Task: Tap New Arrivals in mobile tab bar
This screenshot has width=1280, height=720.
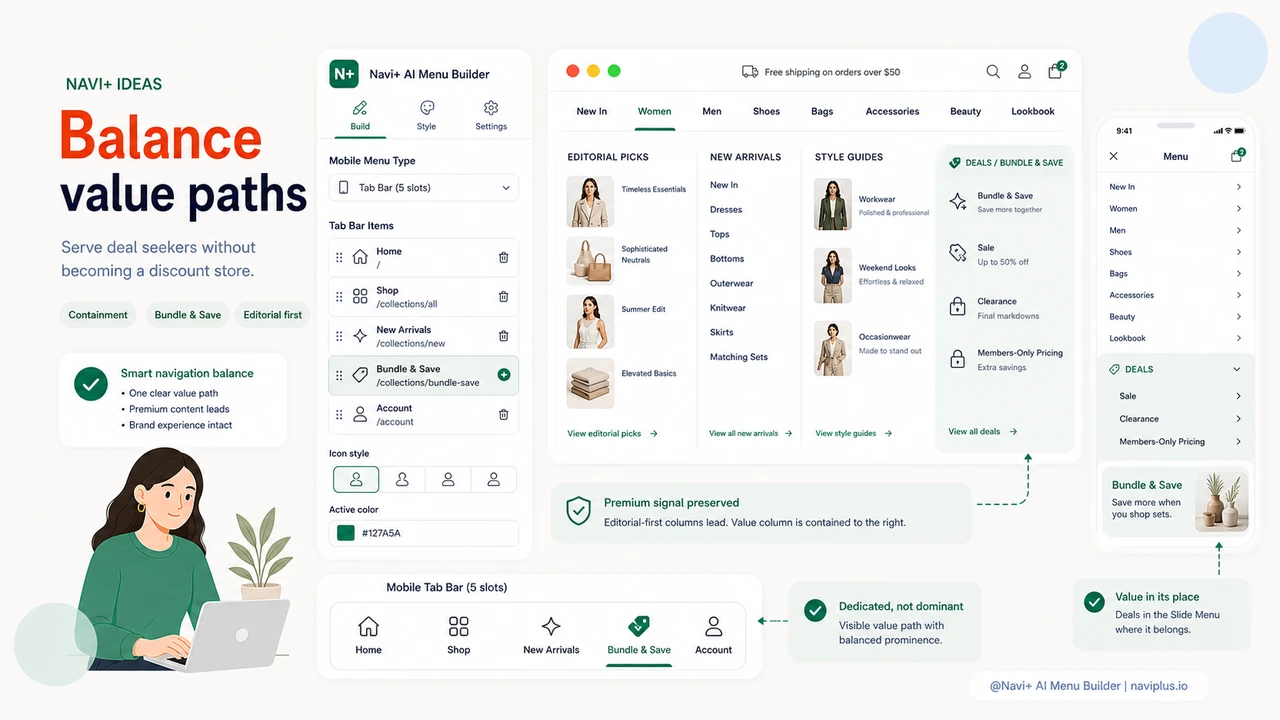Action: (551, 636)
